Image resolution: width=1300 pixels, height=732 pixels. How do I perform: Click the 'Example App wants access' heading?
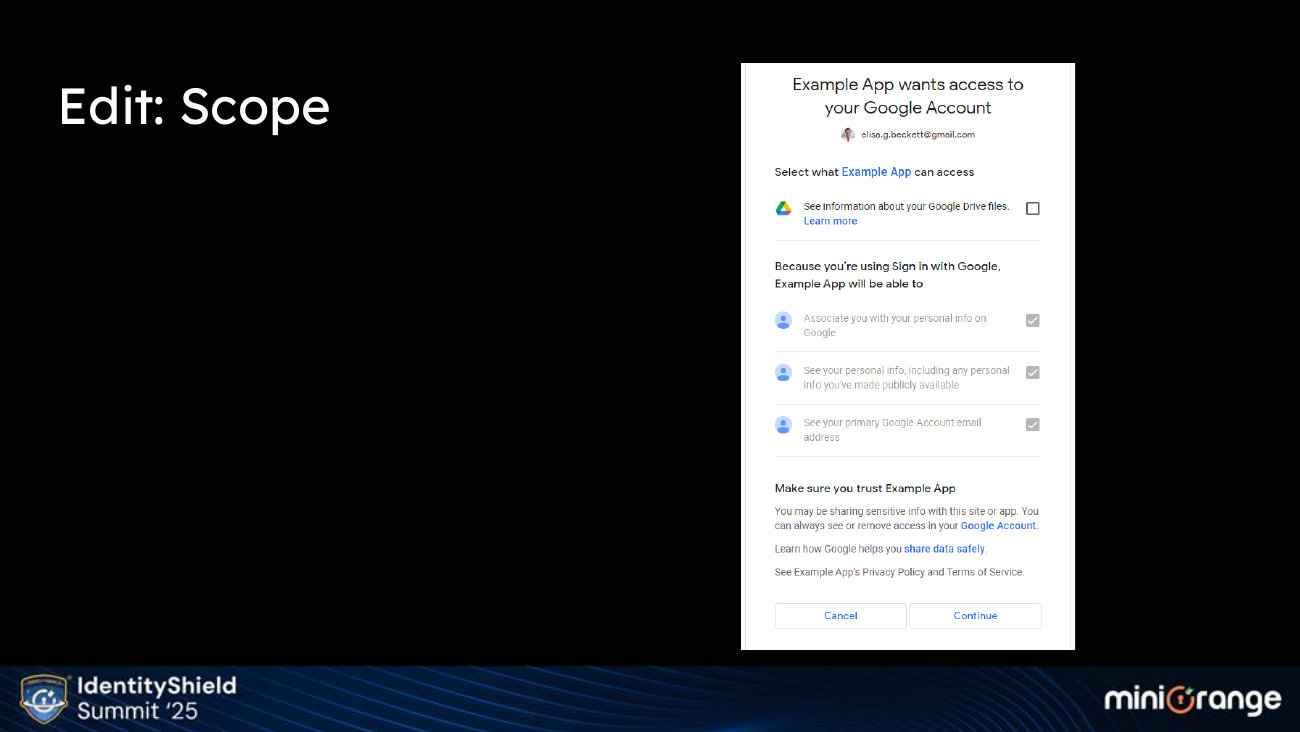[x=908, y=96]
